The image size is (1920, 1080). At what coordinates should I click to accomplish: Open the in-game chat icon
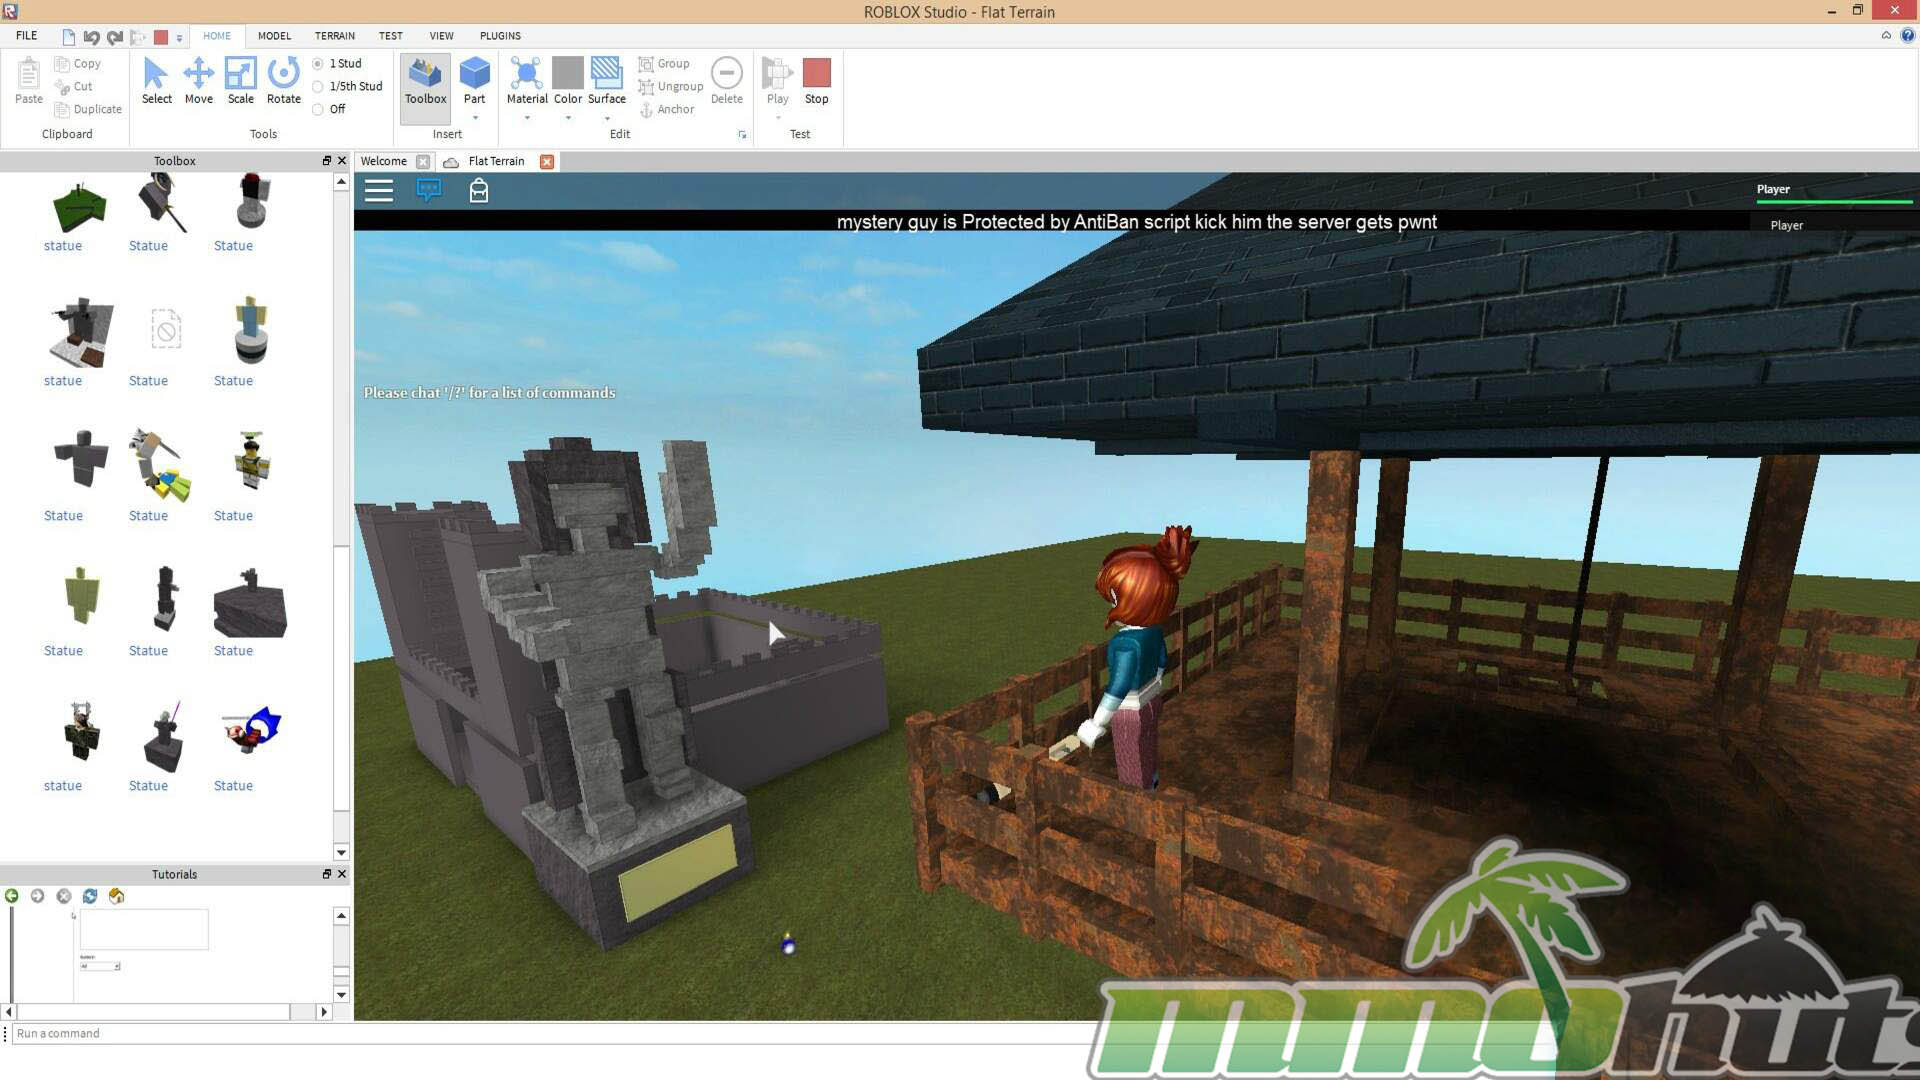point(429,190)
